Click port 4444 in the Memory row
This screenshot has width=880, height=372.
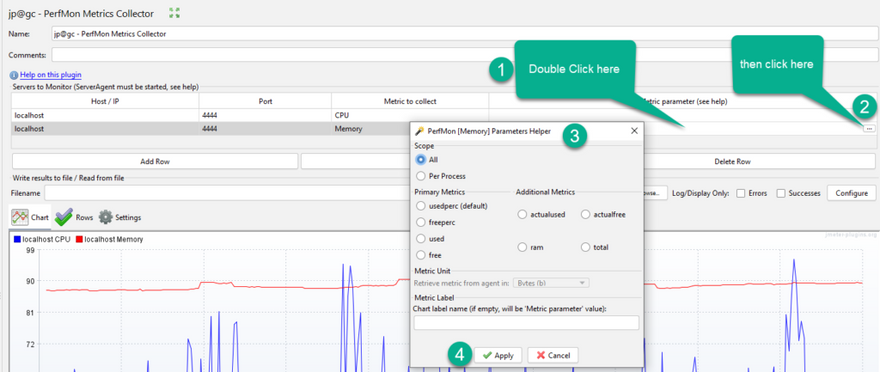pyautogui.click(x=265, y=128)
